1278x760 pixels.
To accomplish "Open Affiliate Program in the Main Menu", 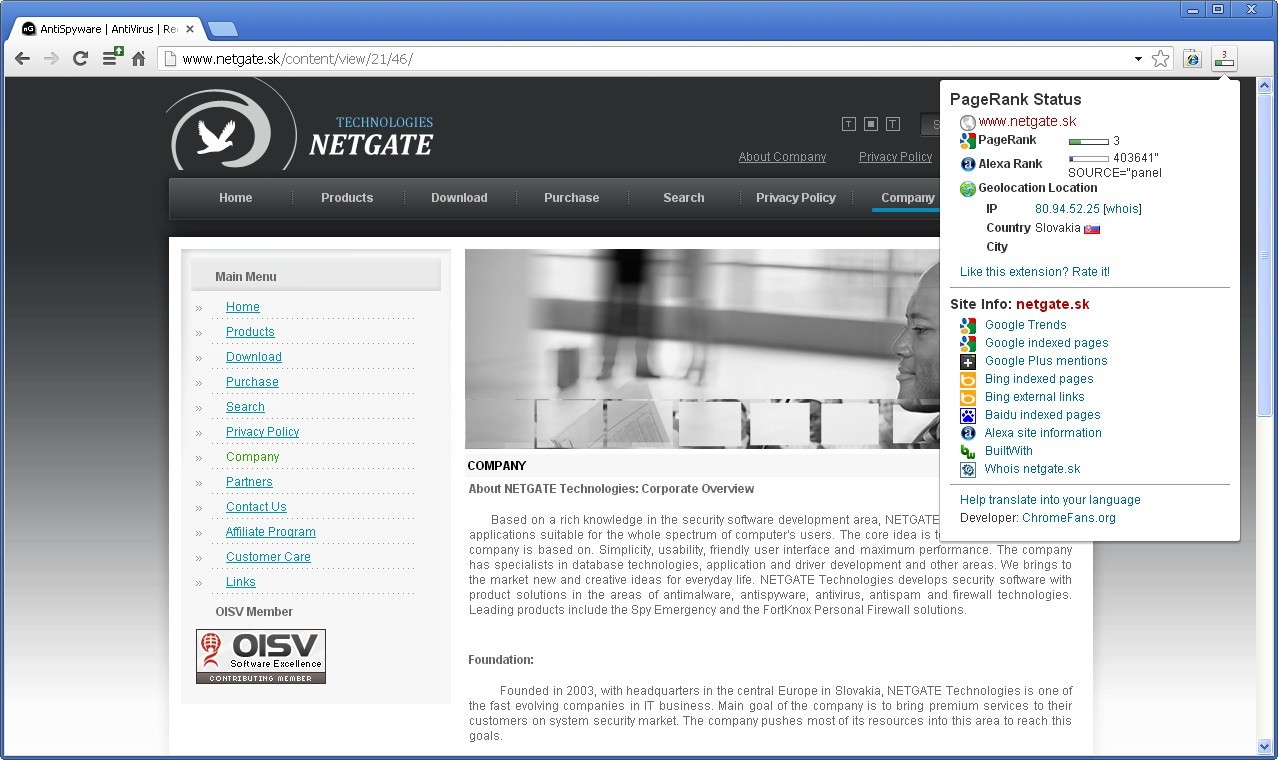I will pos(271,532).
